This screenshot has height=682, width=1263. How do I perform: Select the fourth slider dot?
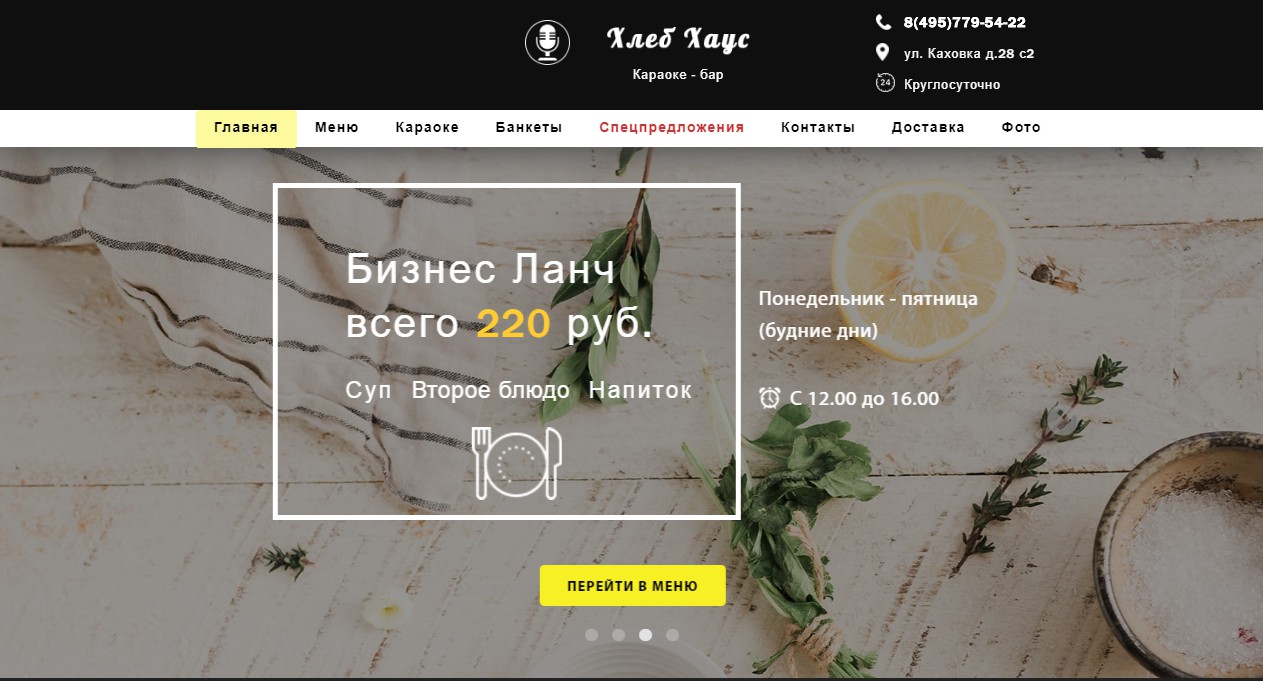673,634
